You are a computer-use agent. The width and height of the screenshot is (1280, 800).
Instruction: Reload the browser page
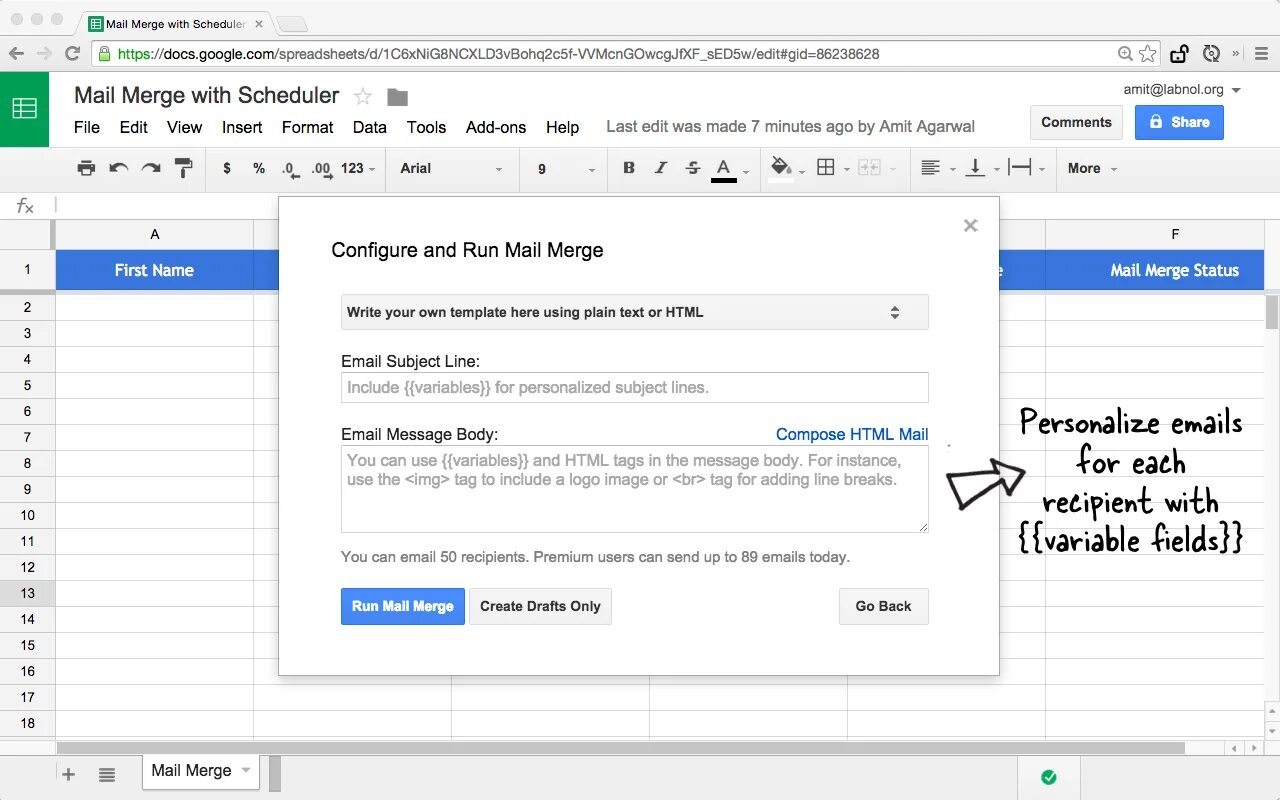coord(72,54)
